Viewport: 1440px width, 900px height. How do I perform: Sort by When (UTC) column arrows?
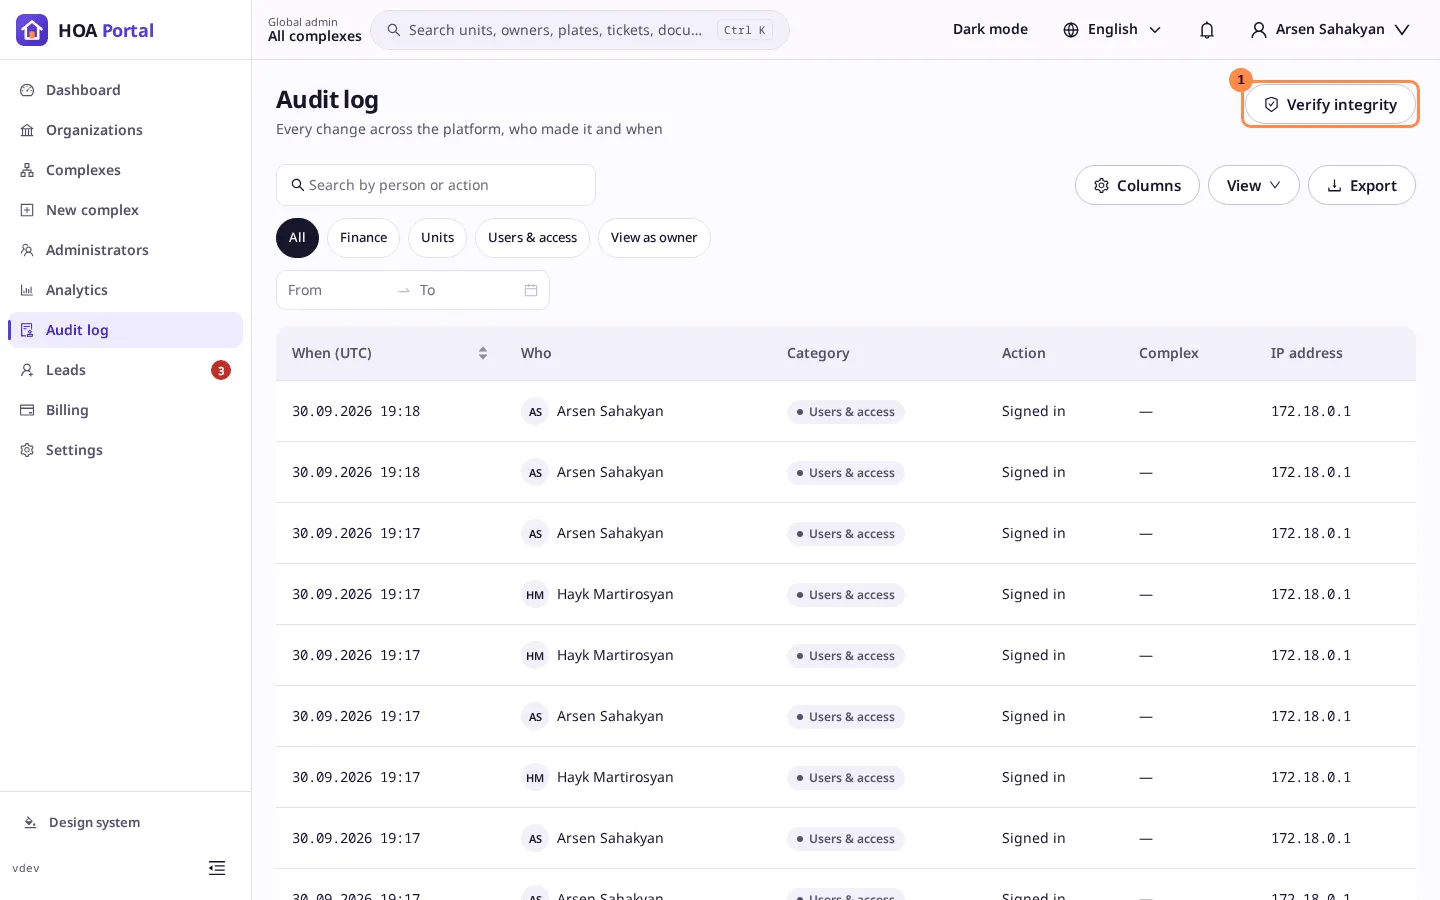point(483,353)
